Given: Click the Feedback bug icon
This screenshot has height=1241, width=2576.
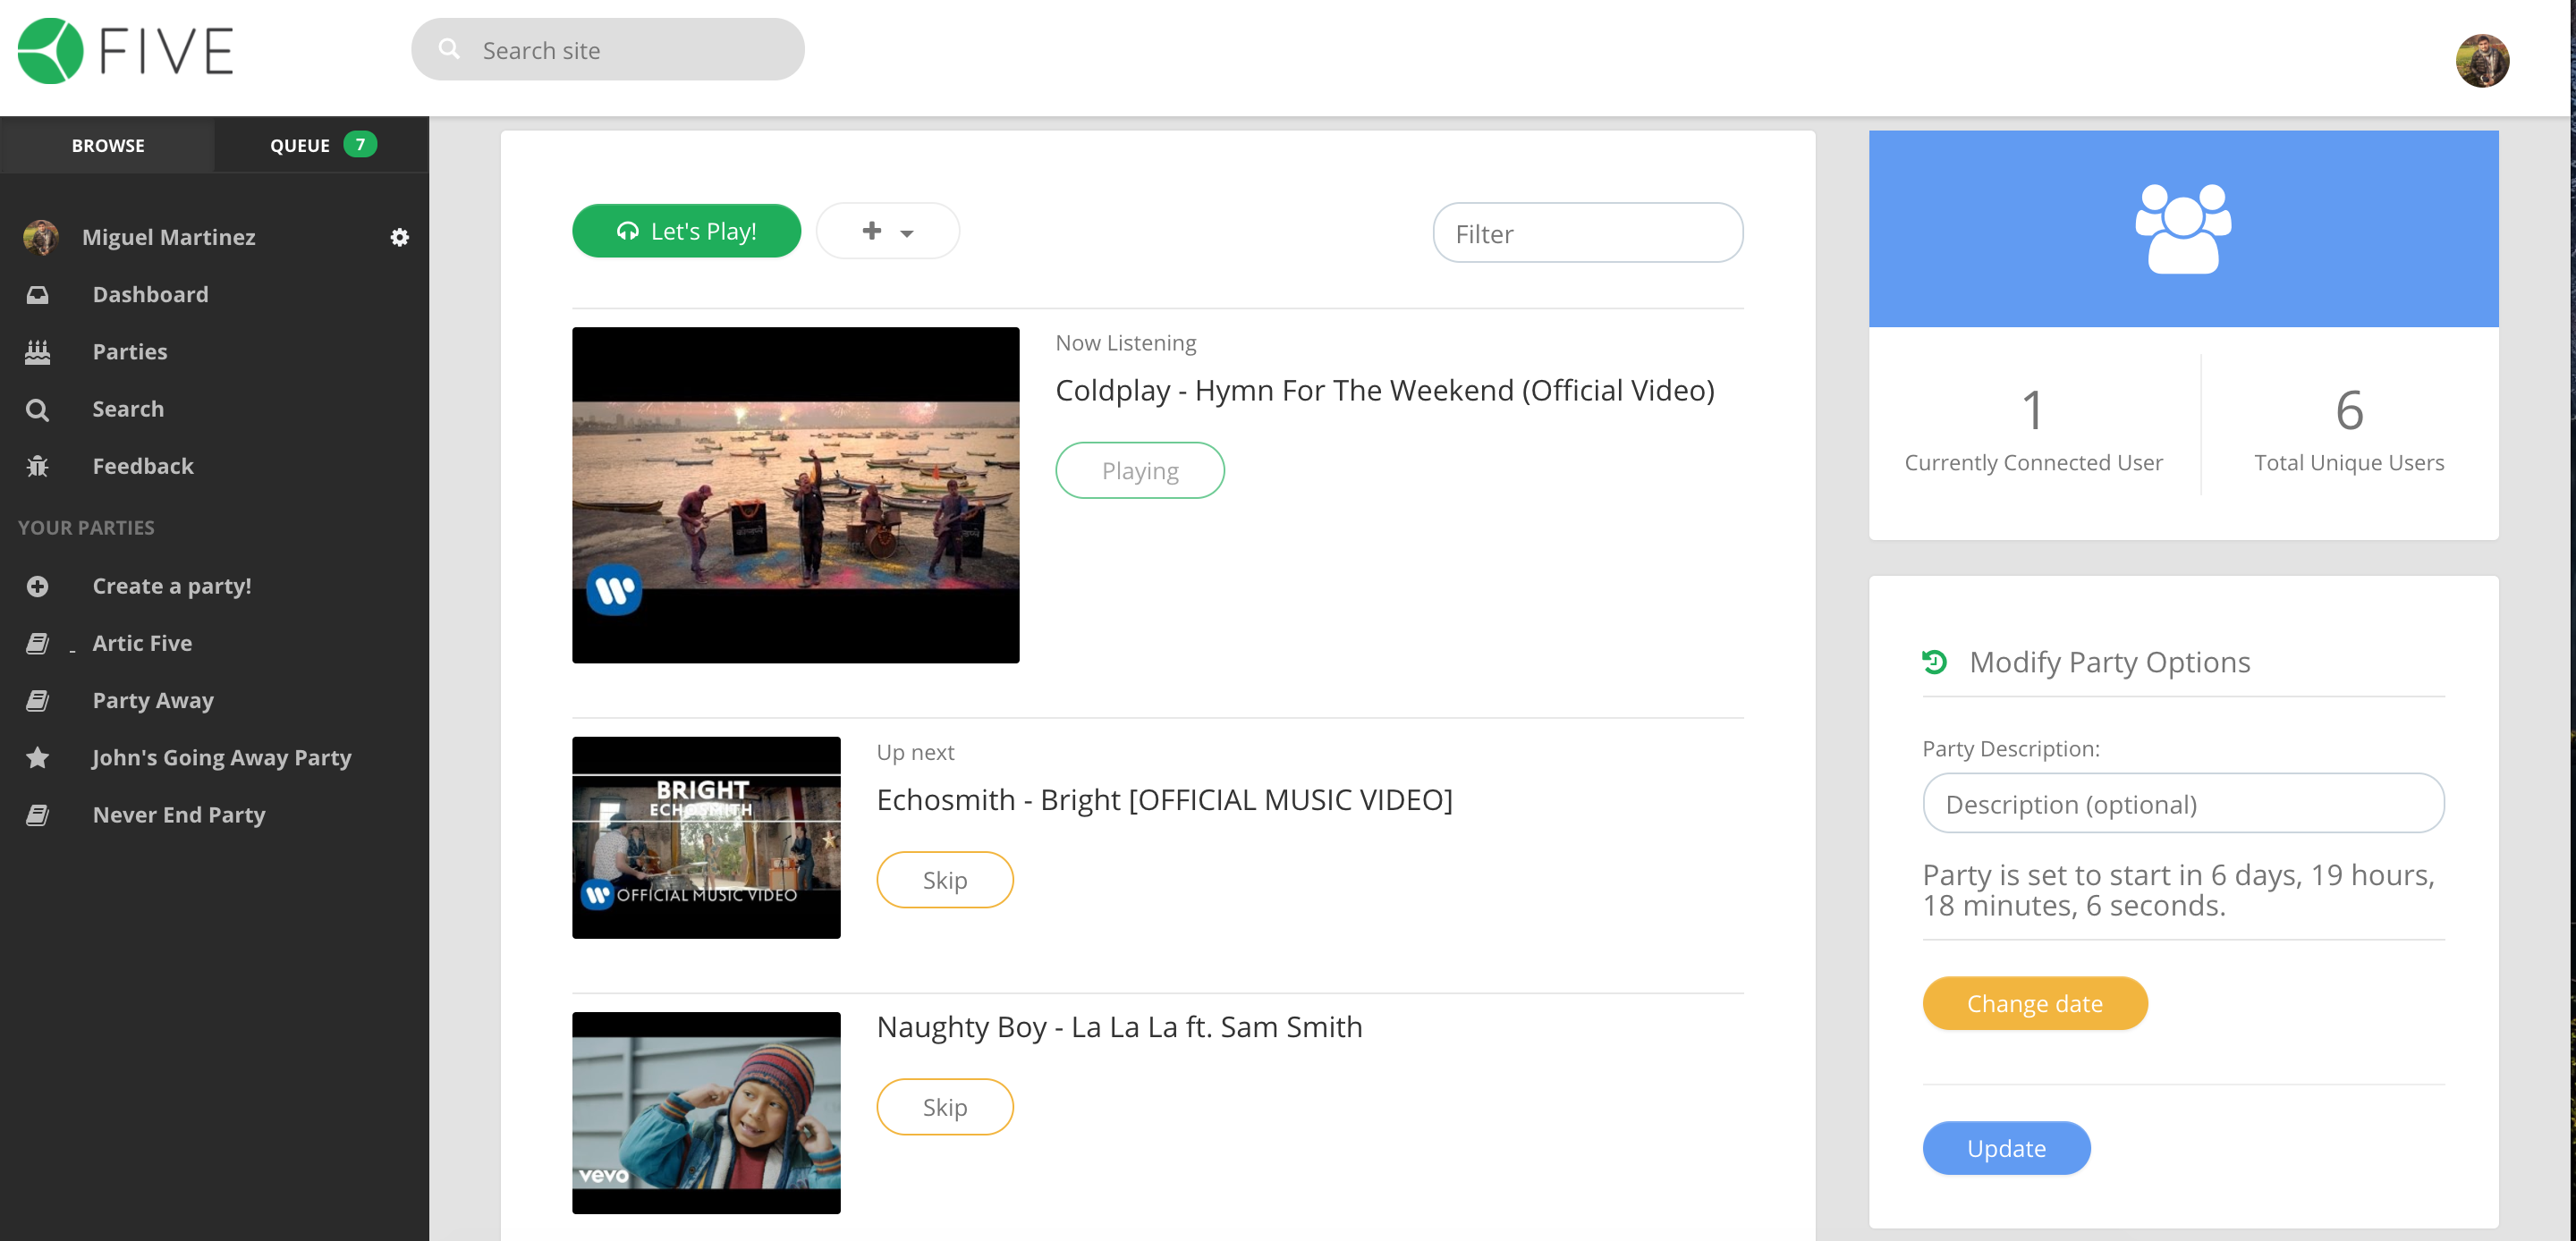Looking at the screenshot, I should click(37, 466).
